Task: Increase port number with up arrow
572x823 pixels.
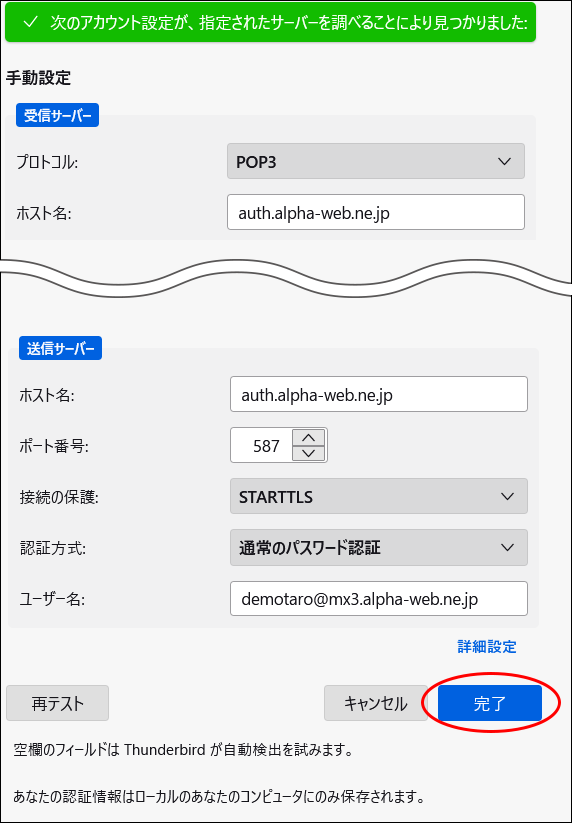Action: tap(309, 437)
